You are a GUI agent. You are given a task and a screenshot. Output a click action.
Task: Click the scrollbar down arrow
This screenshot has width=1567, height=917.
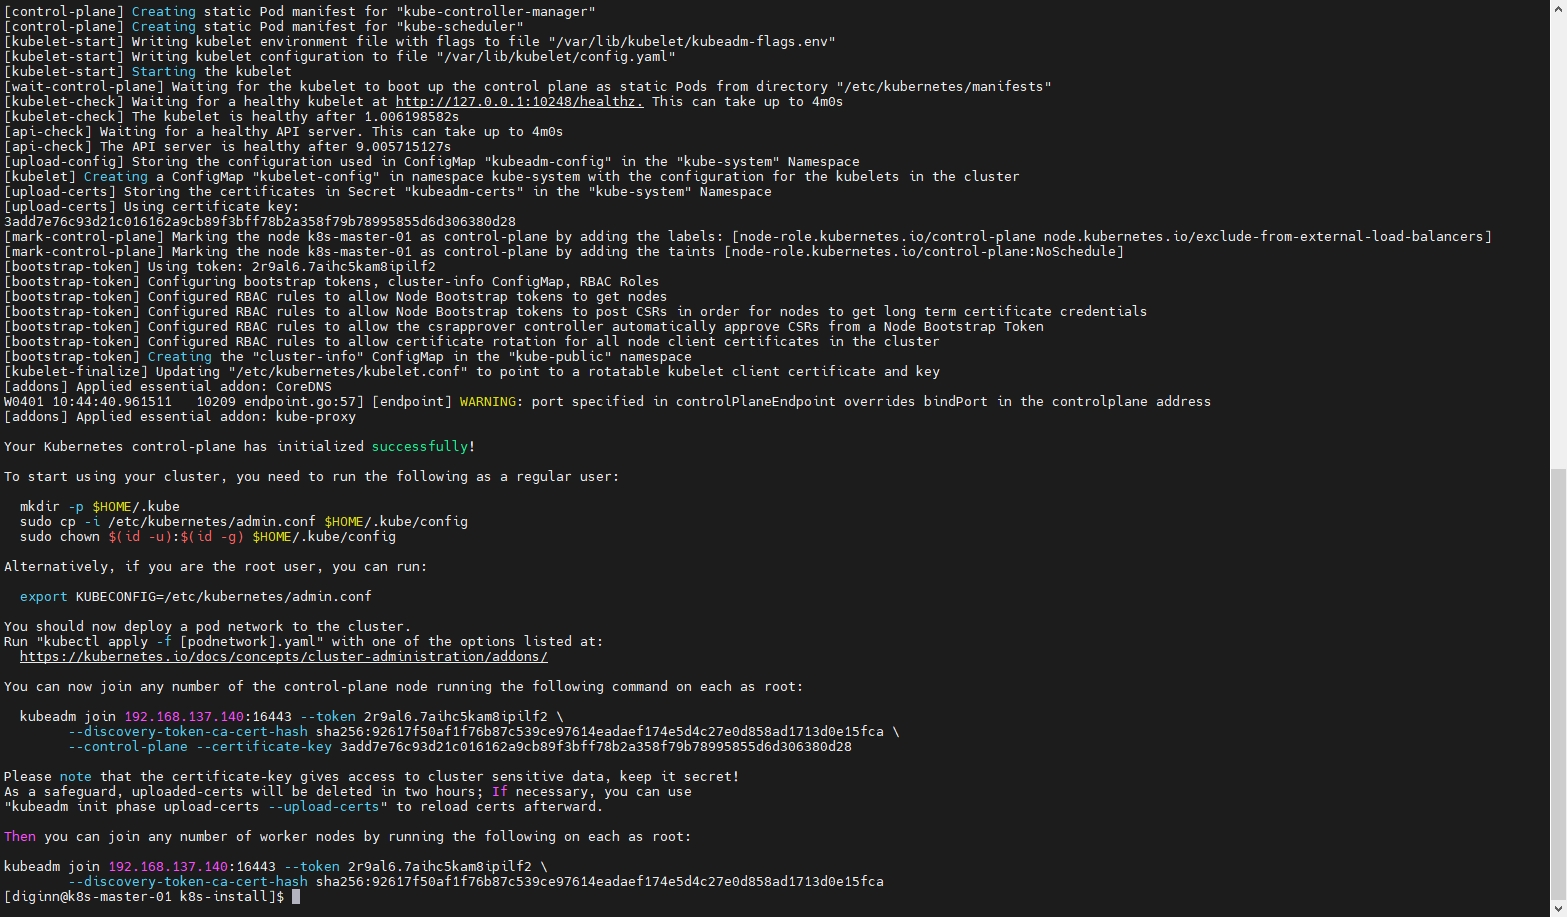[x=1559, y=909]
